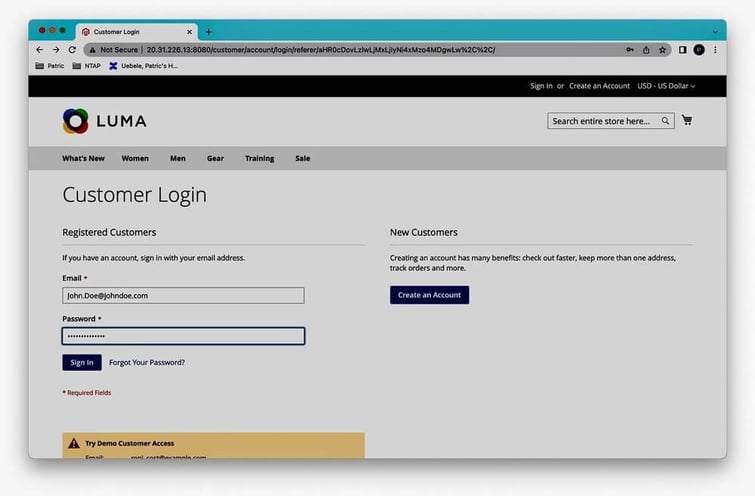The image size is (755, 496).
Task: Go back using the browser back arrow
Action: coord(40,49)
